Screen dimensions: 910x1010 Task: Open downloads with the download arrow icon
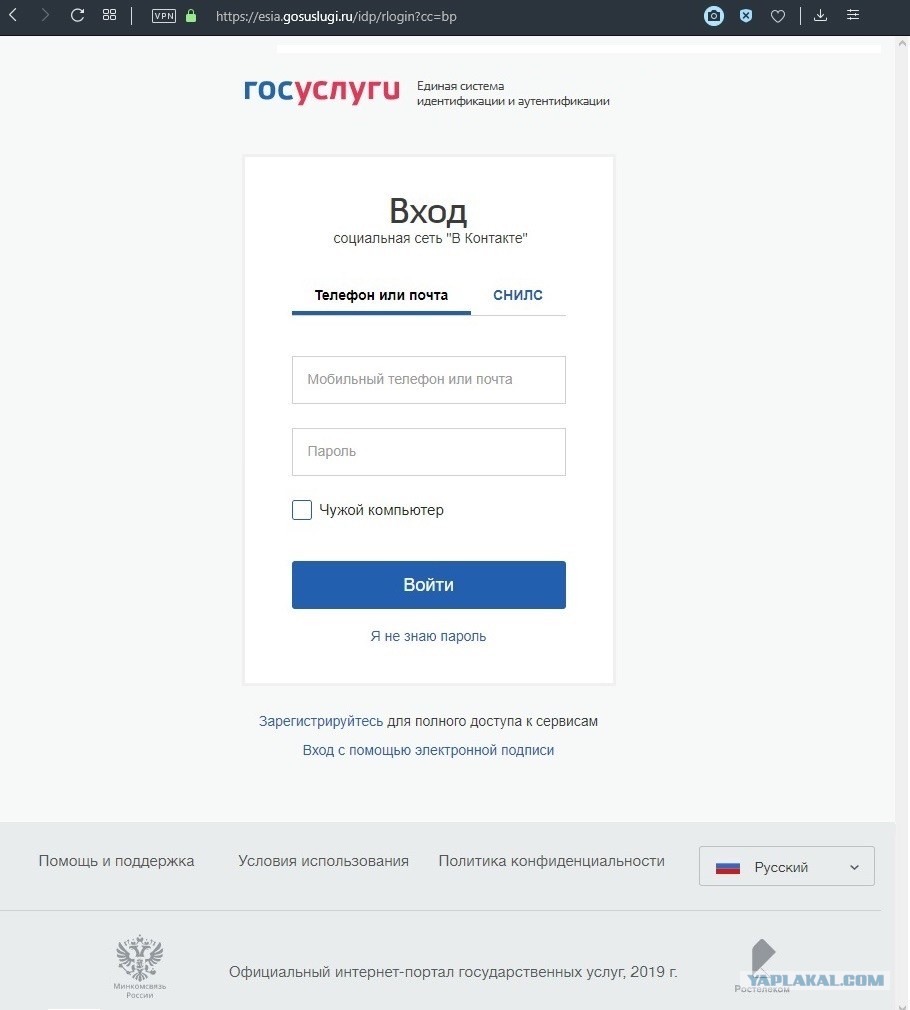click(x=820, y=15)
